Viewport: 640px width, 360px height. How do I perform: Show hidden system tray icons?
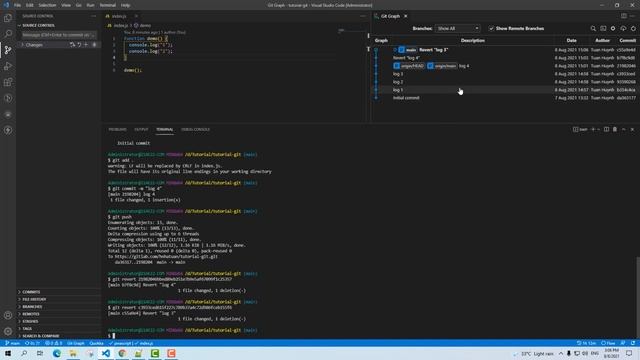pyautogui.click(x=561, y=353)
